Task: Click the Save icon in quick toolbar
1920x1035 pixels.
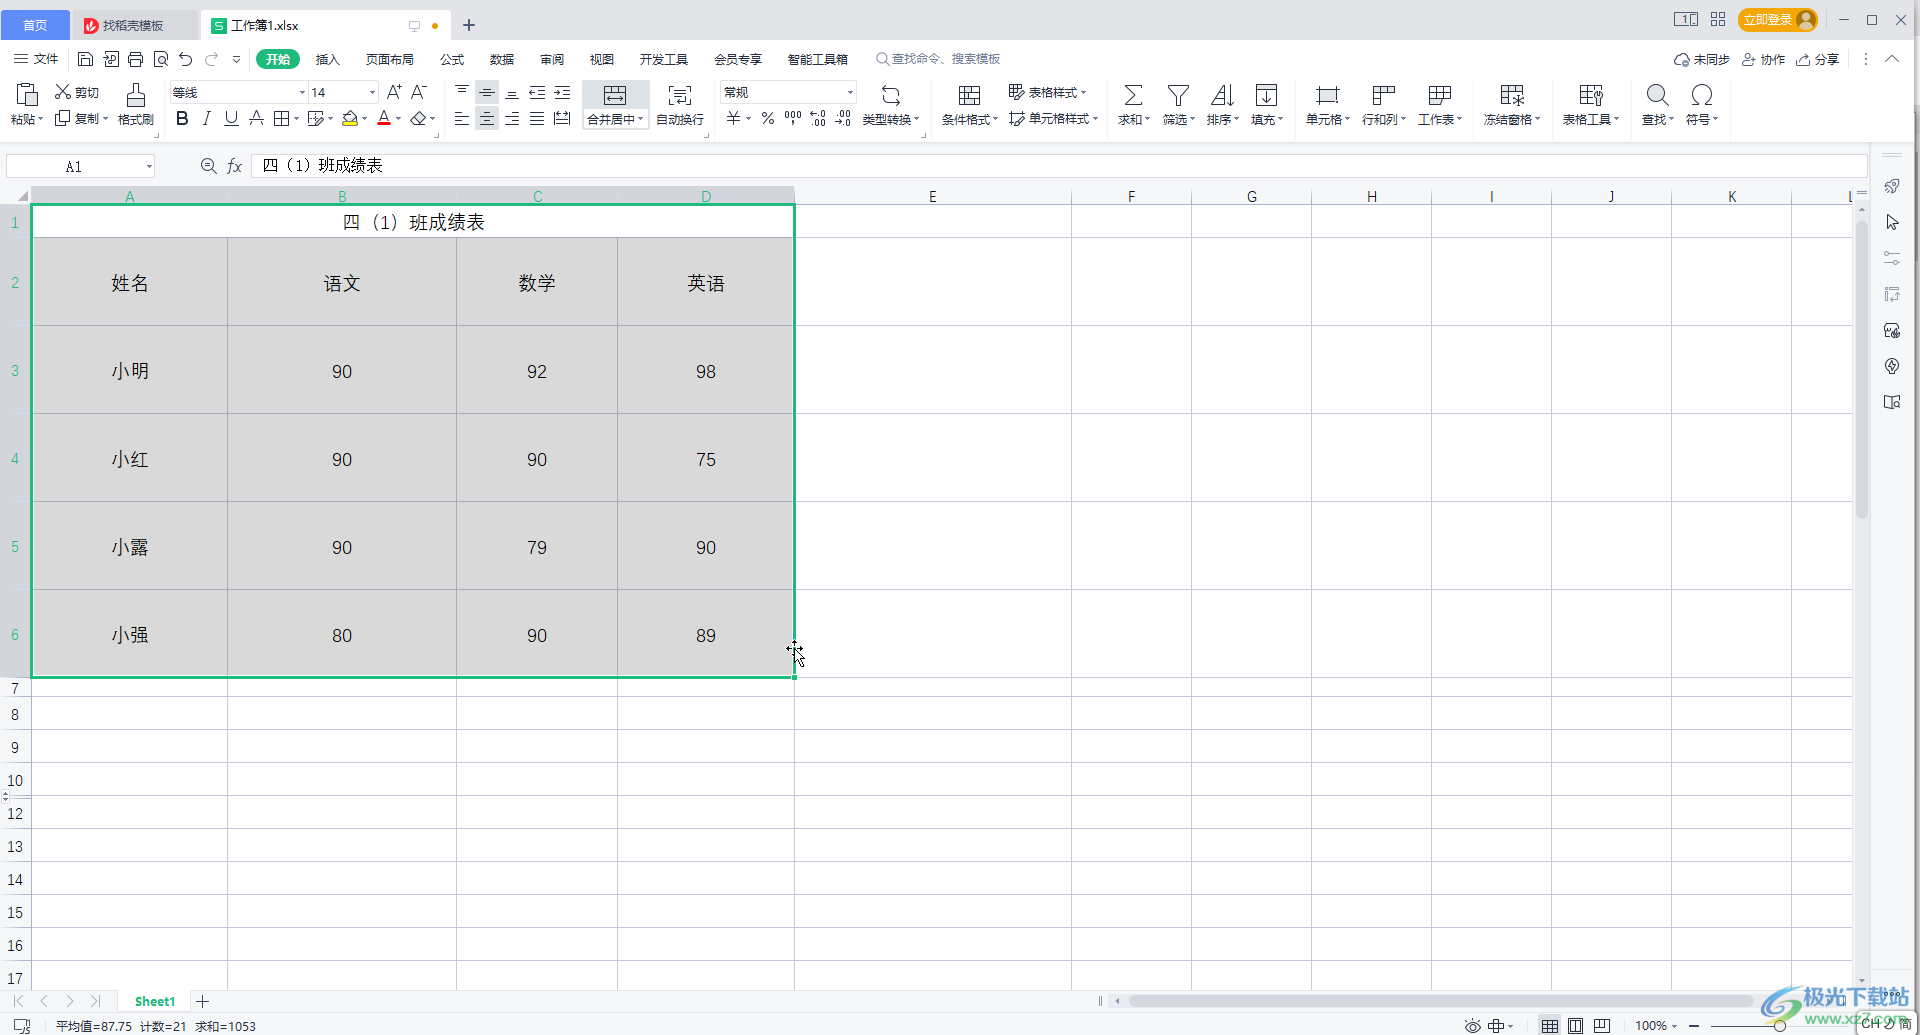Action: 85,59
